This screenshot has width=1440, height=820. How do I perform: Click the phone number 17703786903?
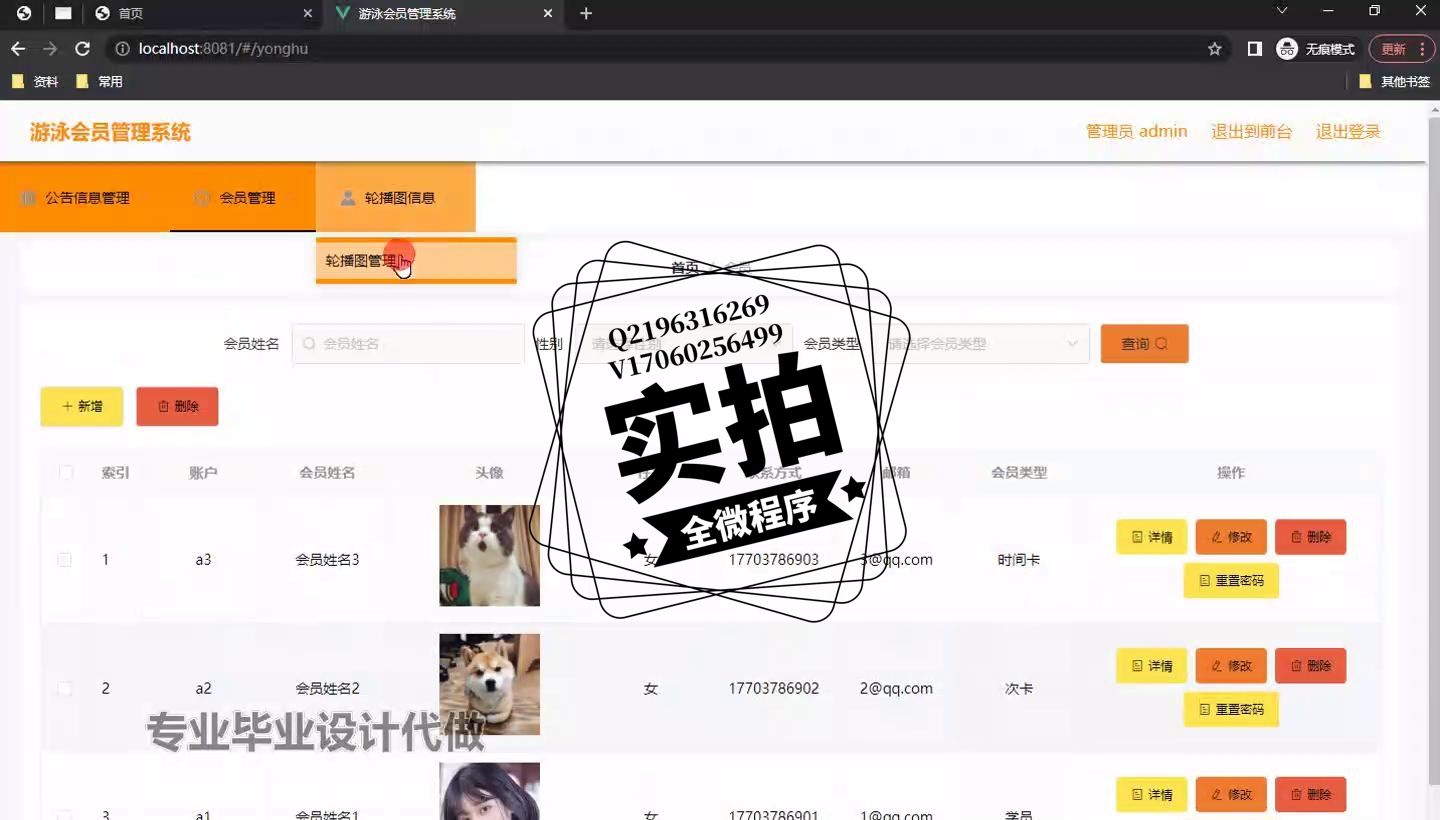pyautogui.click(x=774, y=560)
